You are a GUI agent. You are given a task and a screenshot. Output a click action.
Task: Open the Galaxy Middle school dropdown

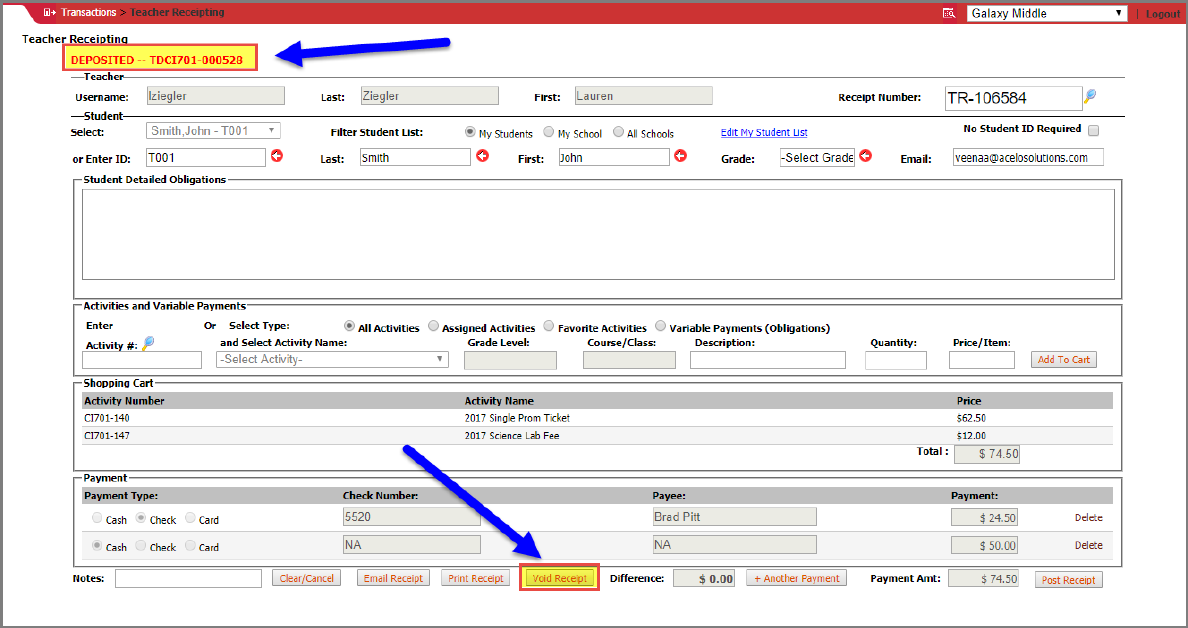click(x=1047, y=13)
